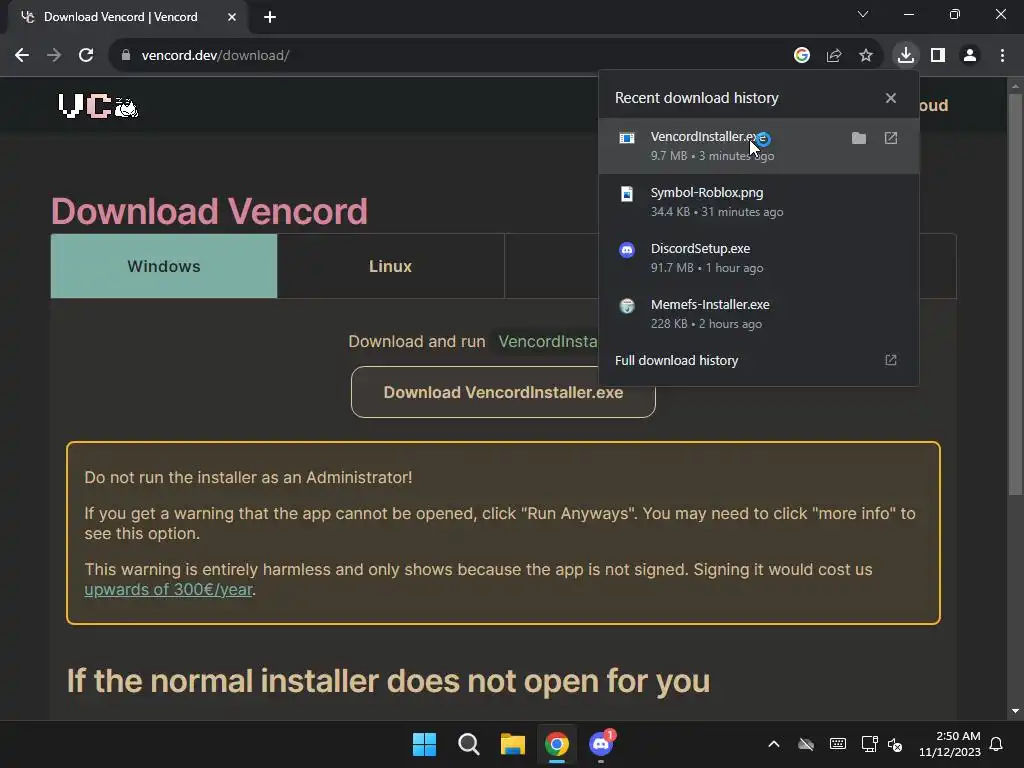
Task: Switch to the Linux tab
Action: [391, 266]
